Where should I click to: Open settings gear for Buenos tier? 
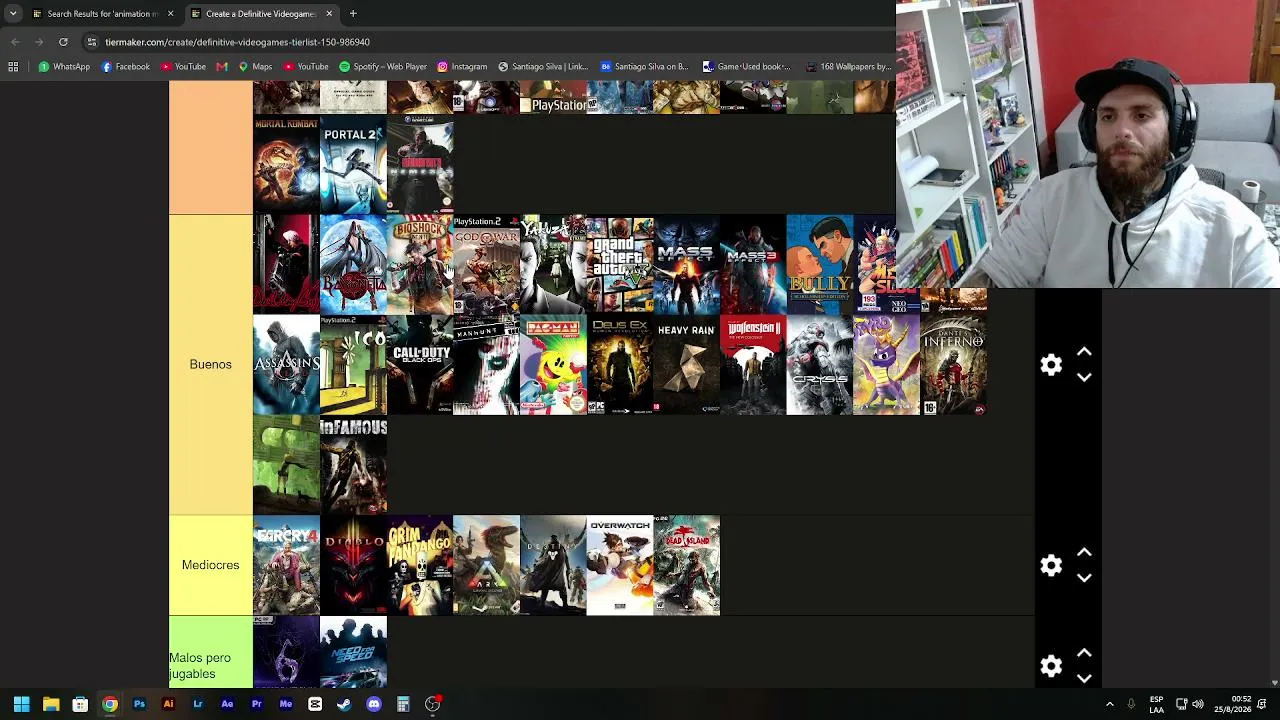point(1051,365)
